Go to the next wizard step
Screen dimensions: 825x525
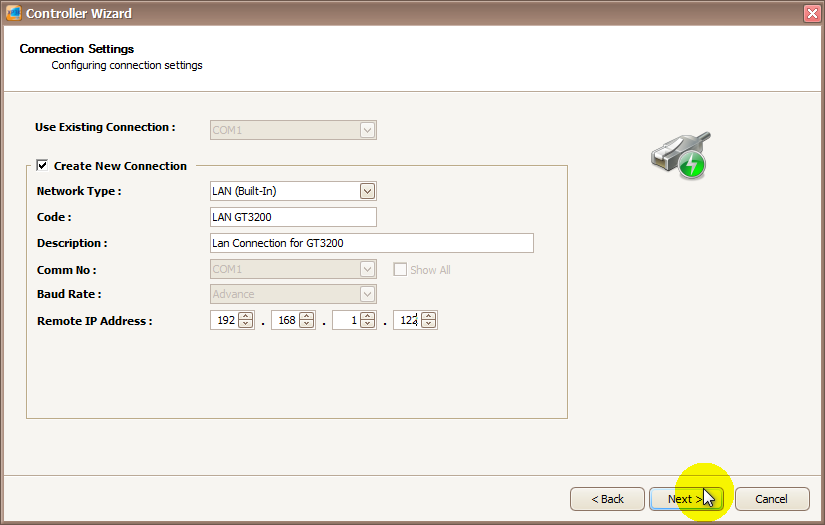click(686, 499)
